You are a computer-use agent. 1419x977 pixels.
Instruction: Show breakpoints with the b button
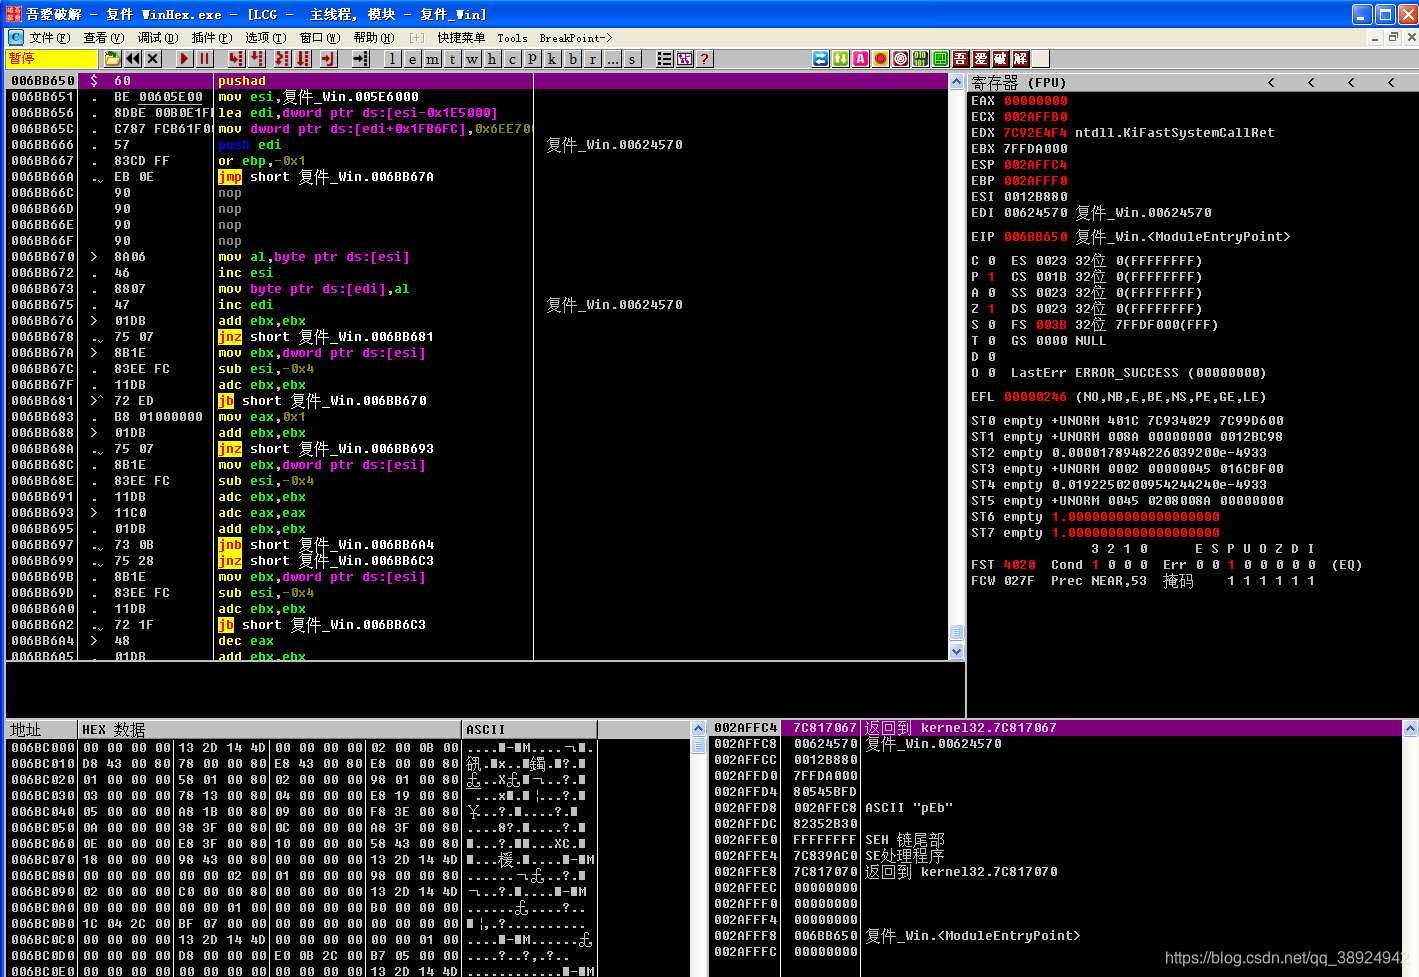[572, 59]
